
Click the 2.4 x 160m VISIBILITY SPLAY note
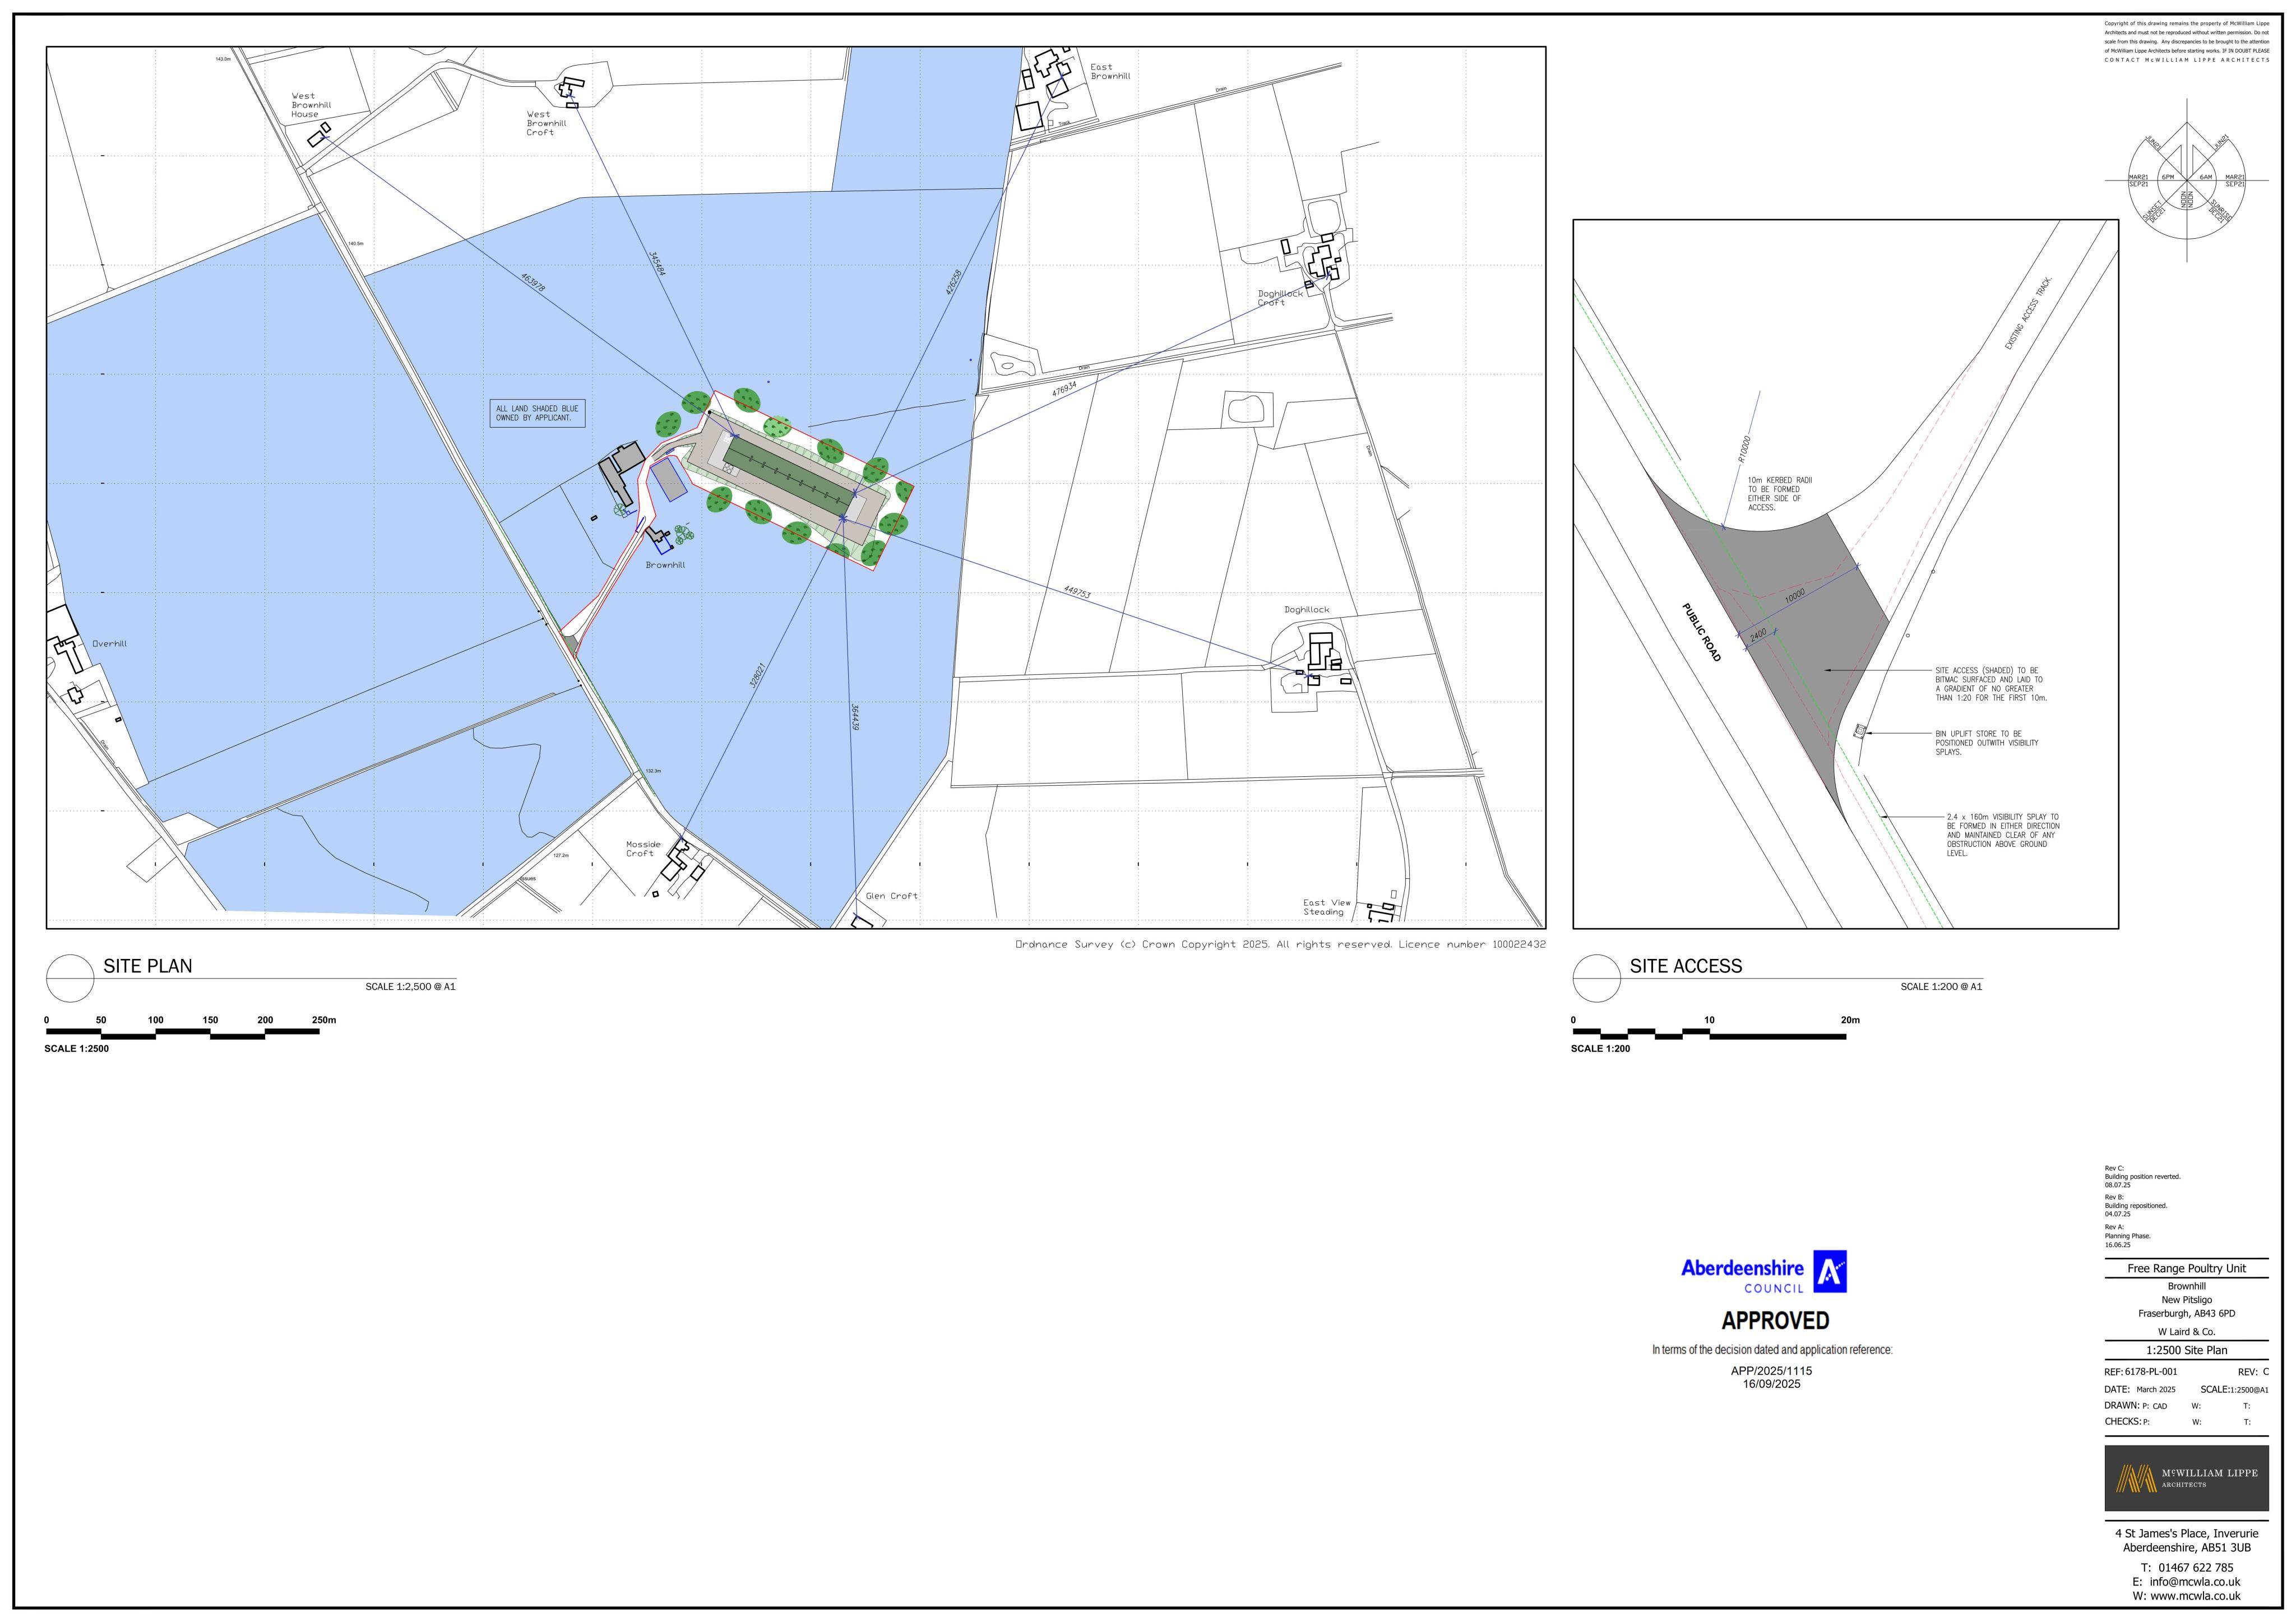point(2003,835)
